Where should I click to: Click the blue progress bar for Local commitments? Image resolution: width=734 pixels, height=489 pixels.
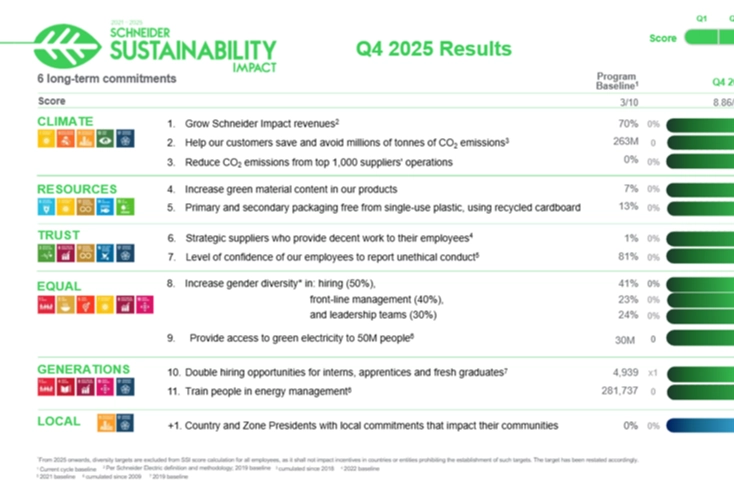point(700,425)
